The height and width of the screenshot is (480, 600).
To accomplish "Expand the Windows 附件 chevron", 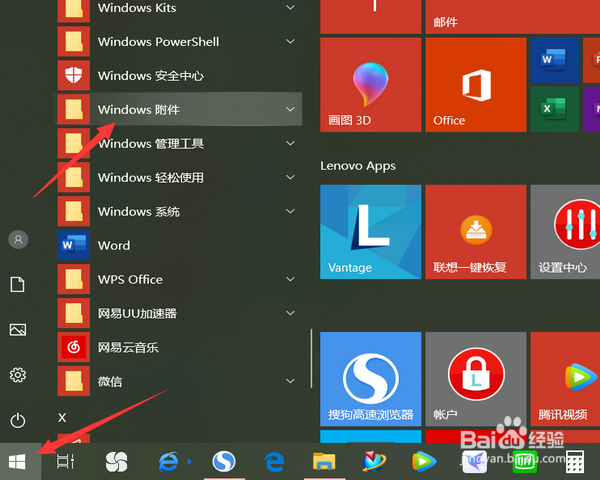I will (290, 109).
